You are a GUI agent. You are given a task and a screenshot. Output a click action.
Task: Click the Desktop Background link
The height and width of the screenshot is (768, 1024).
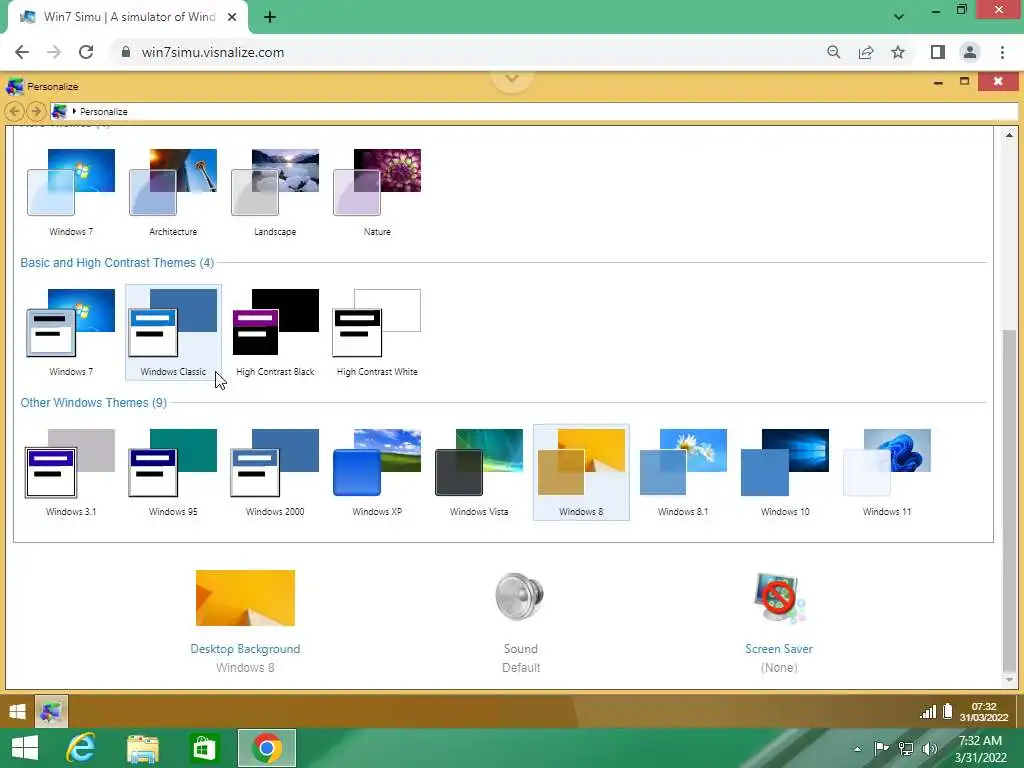click(x=245, y=648)
